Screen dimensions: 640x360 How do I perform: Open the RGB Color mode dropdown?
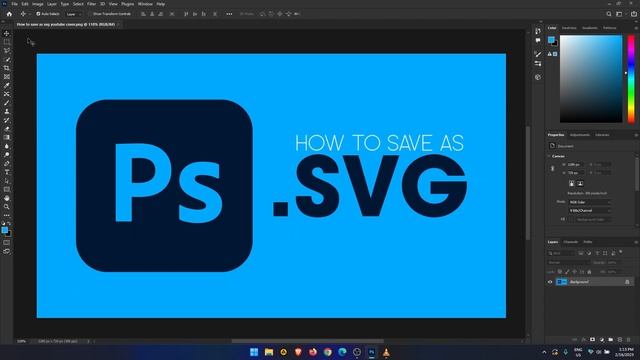point(590,202)
